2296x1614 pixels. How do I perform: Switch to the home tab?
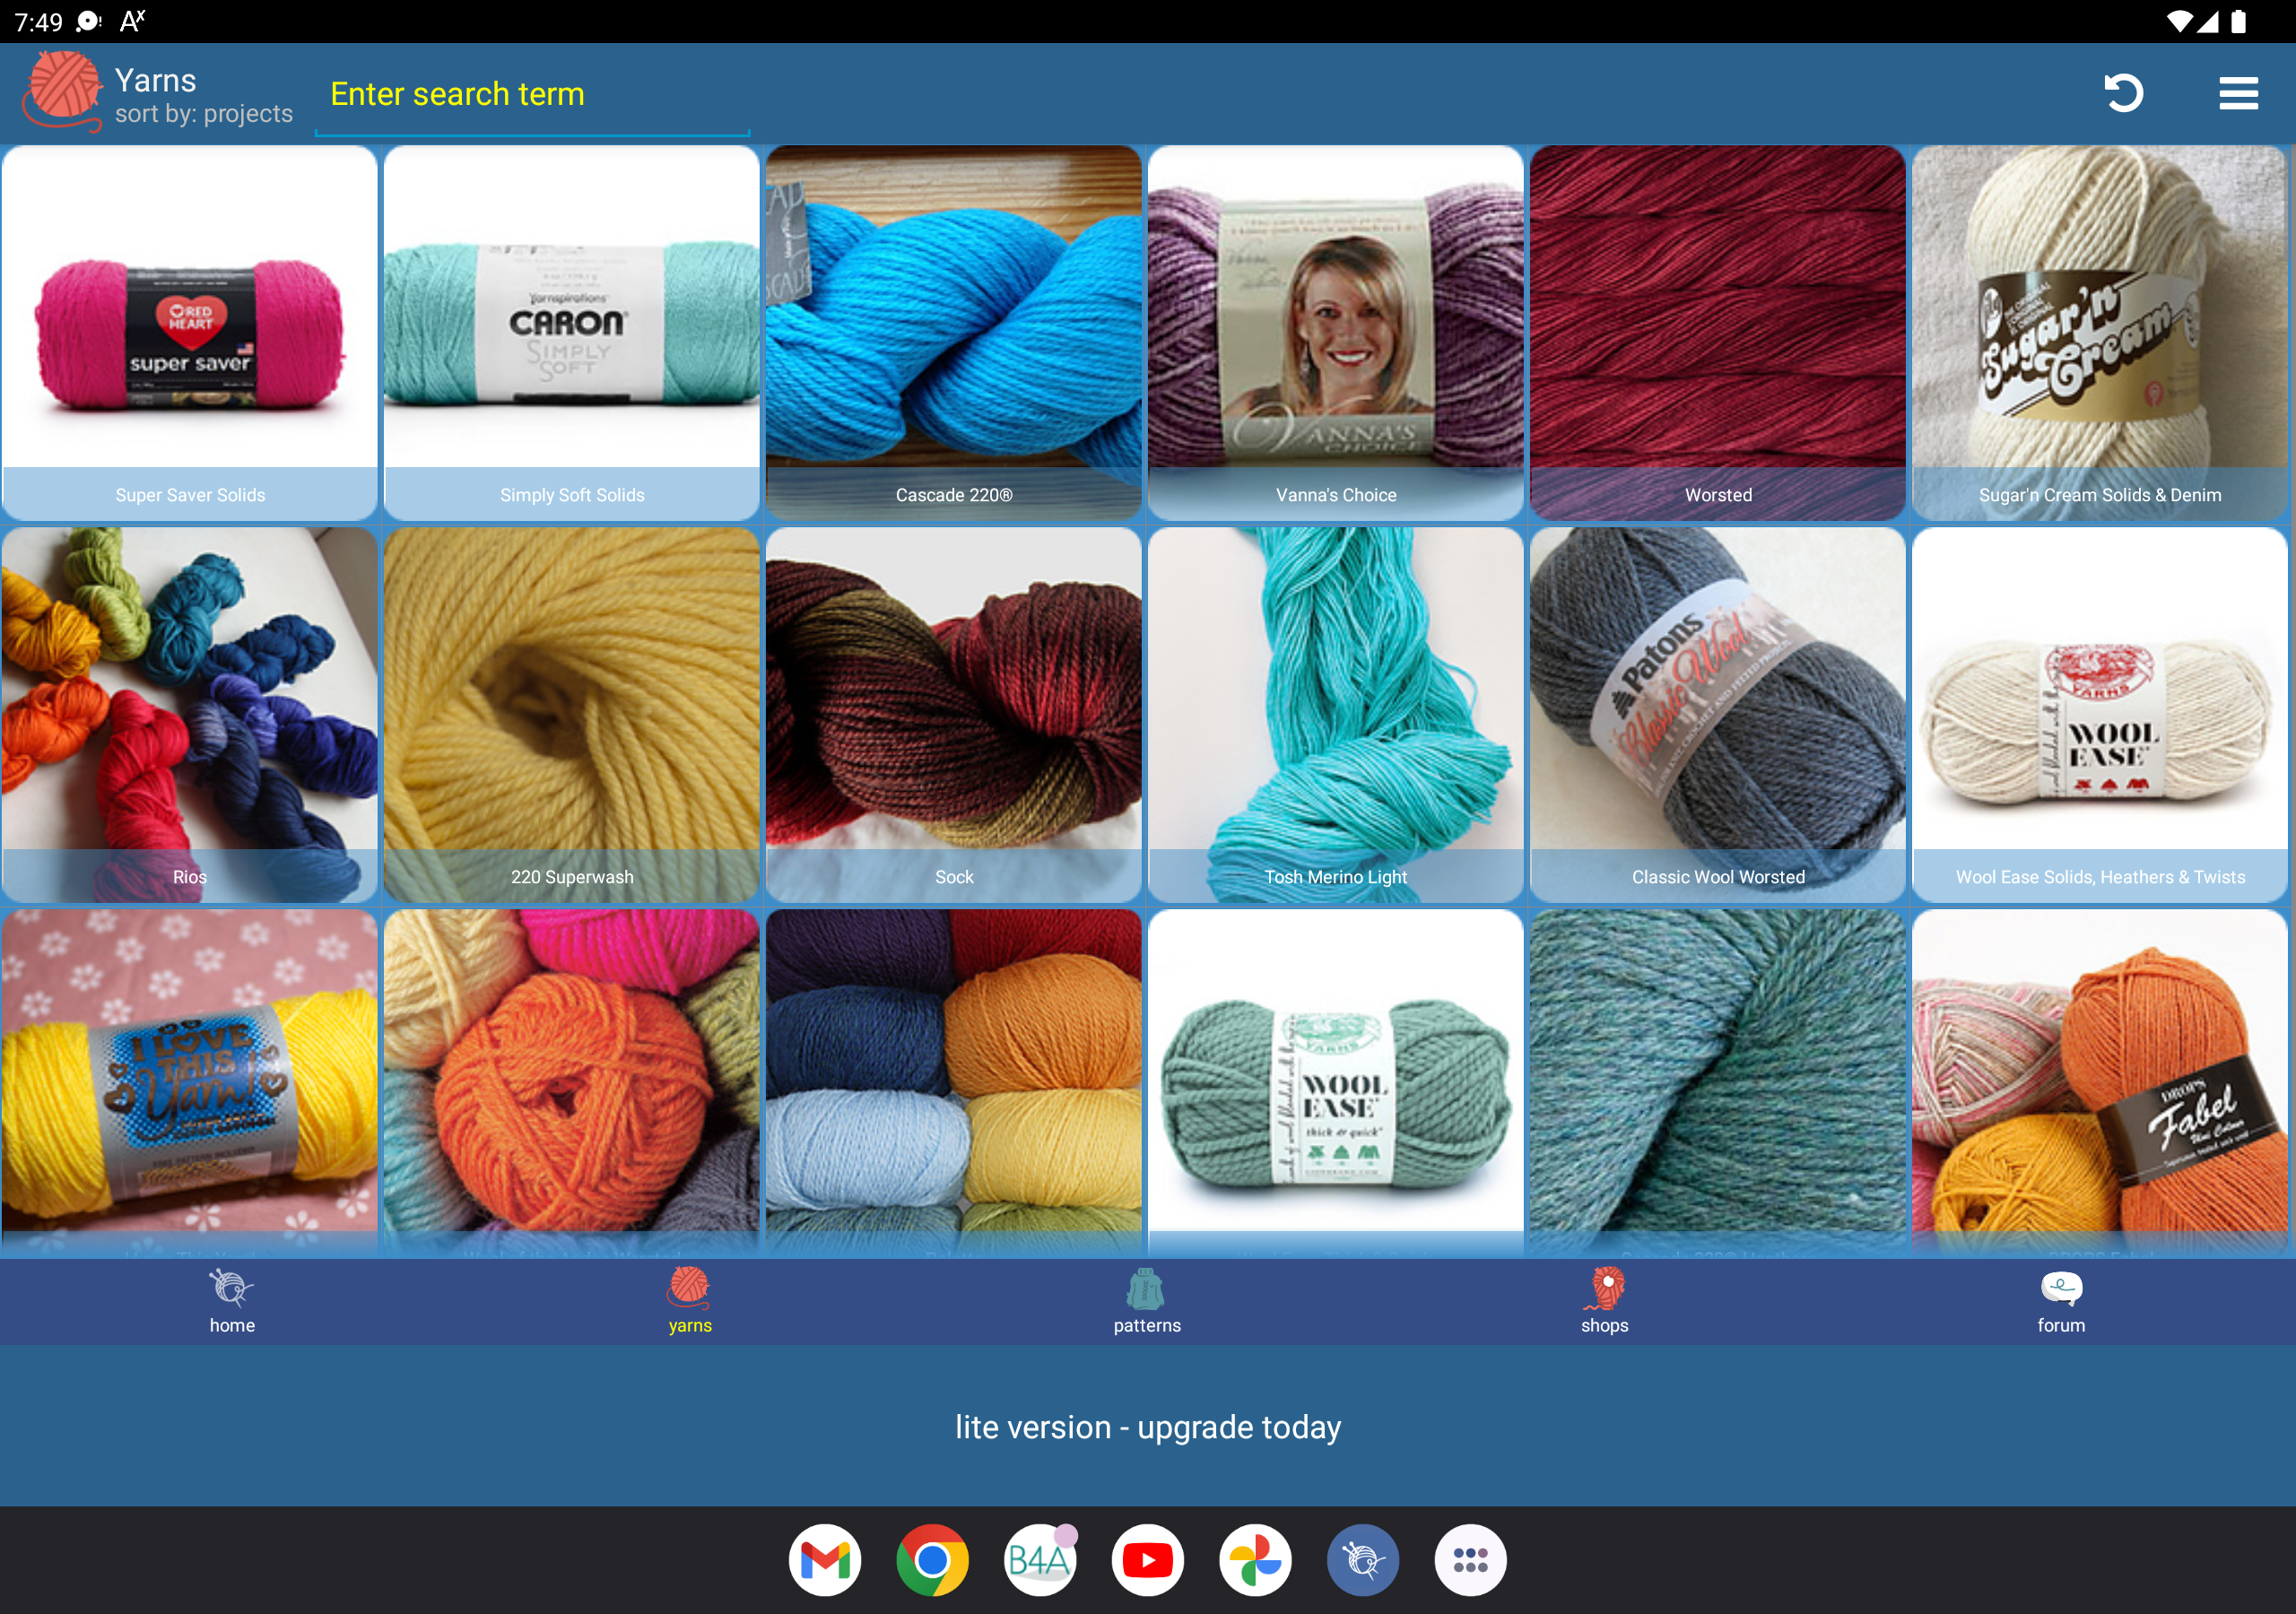(x=232, y=1301)
